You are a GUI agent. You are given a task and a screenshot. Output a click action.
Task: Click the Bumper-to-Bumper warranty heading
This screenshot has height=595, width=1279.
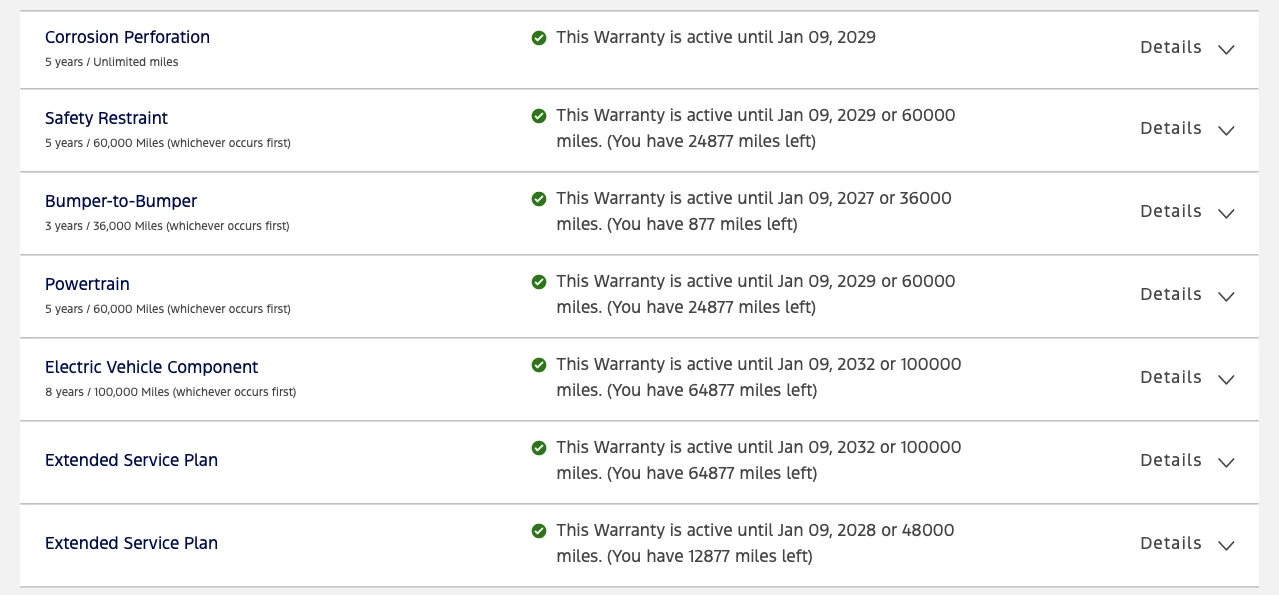pos(121,201)
